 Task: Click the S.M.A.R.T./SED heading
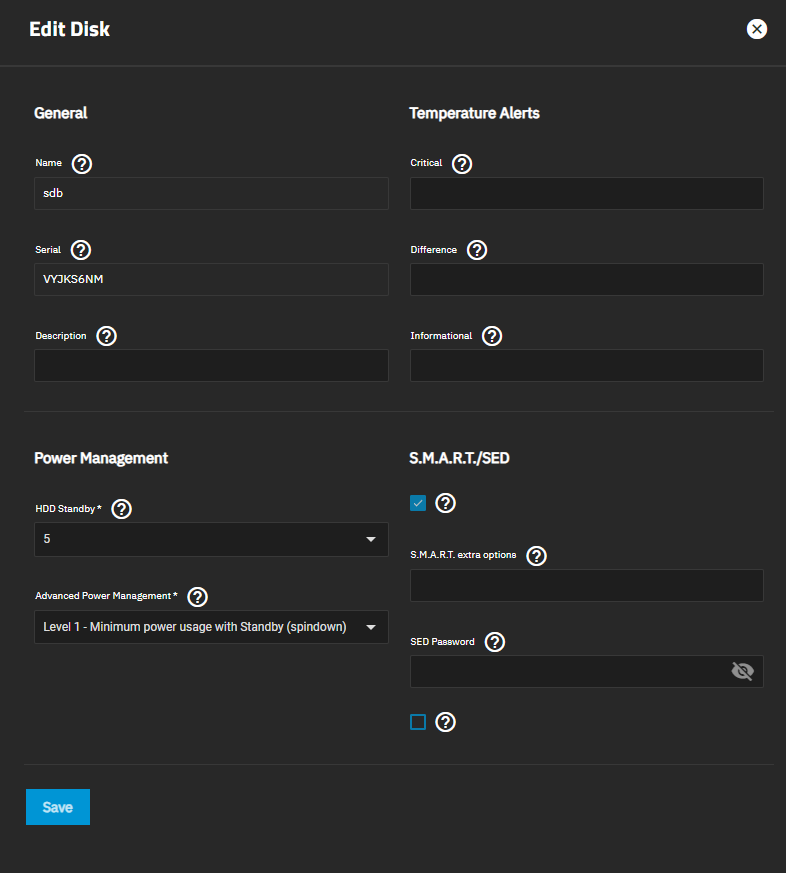(x=459, y=458)
